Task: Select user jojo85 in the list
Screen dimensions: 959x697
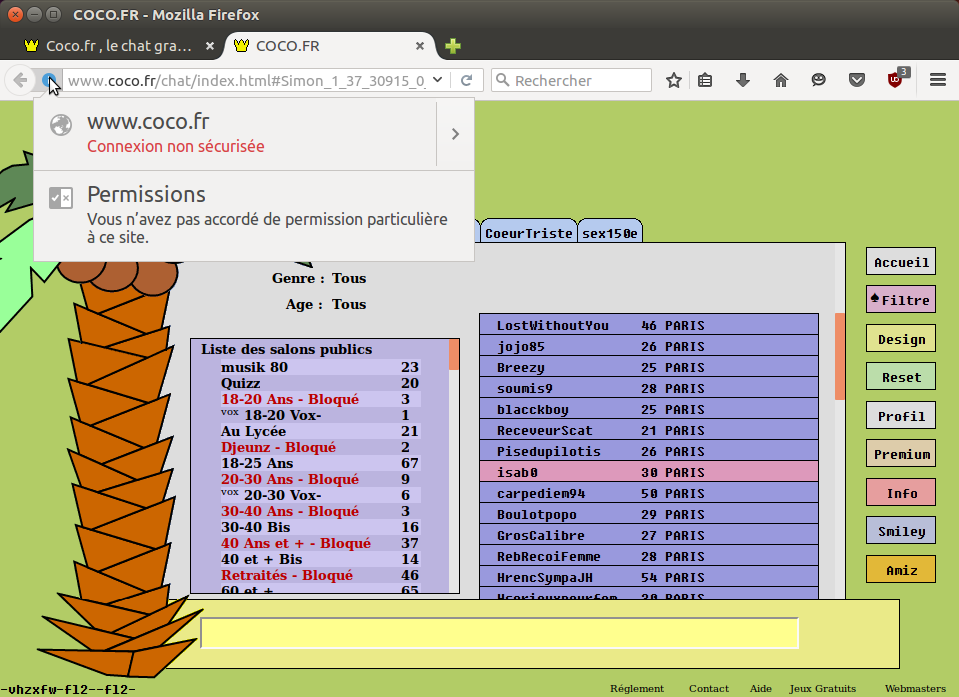Action: point(649,346)
